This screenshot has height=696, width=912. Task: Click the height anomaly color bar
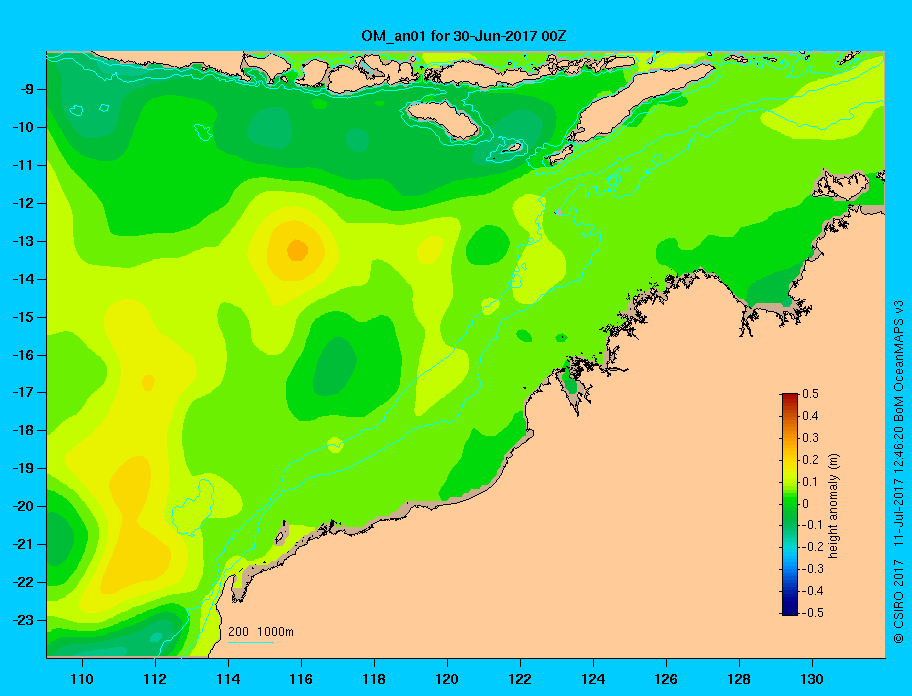tap(790, 504)
